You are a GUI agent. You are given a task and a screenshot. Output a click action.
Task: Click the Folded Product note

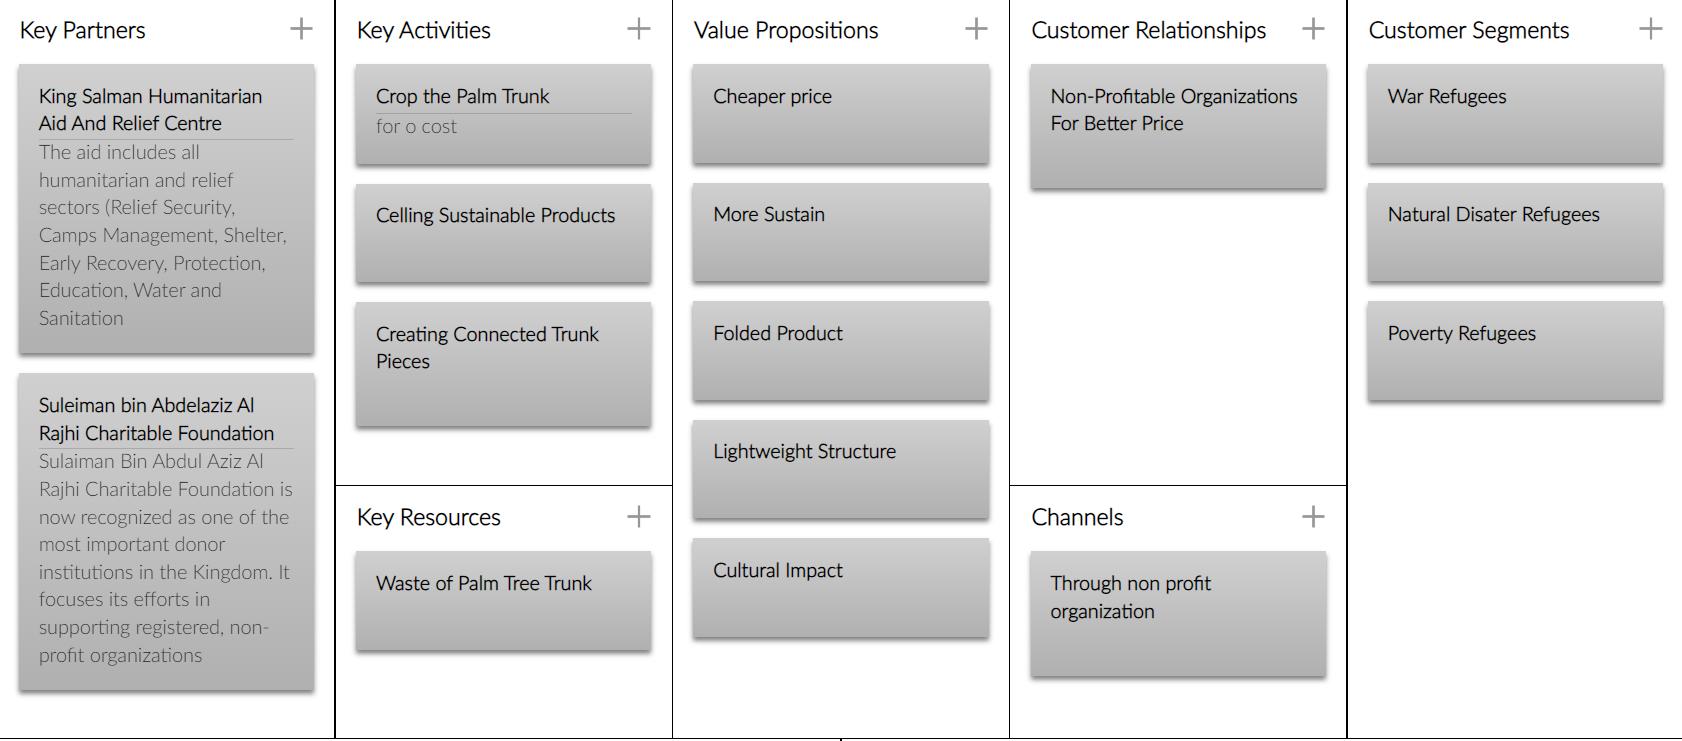pyautogui.click(x=840, y=350)
